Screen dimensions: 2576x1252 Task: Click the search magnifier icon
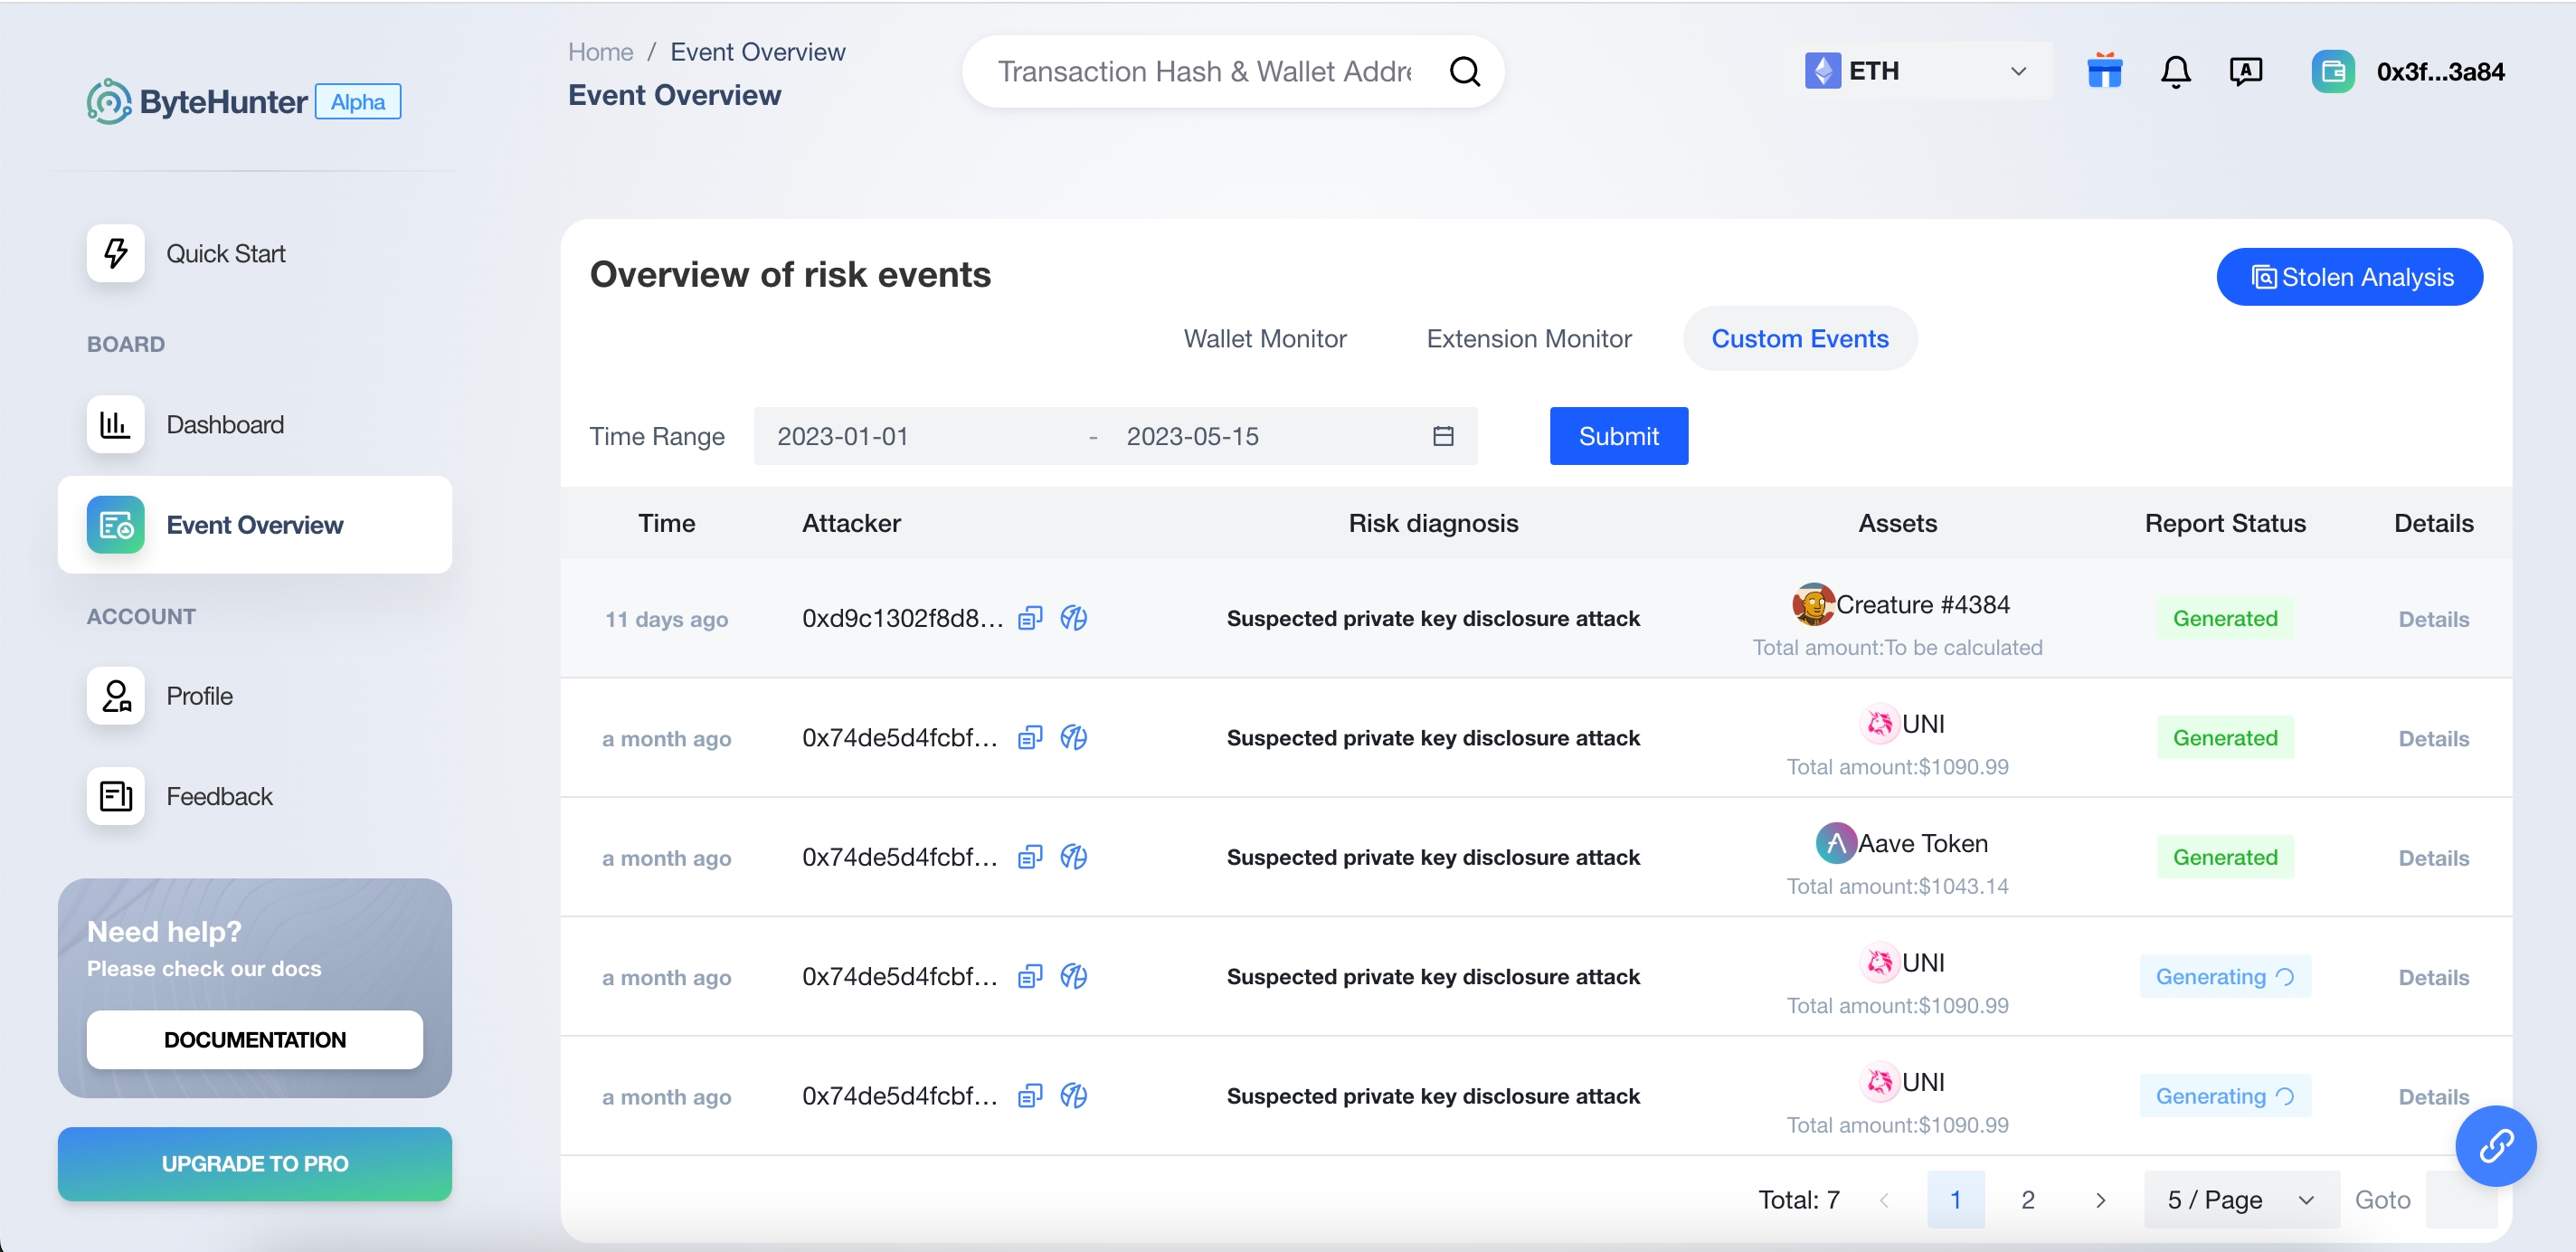1464,72
